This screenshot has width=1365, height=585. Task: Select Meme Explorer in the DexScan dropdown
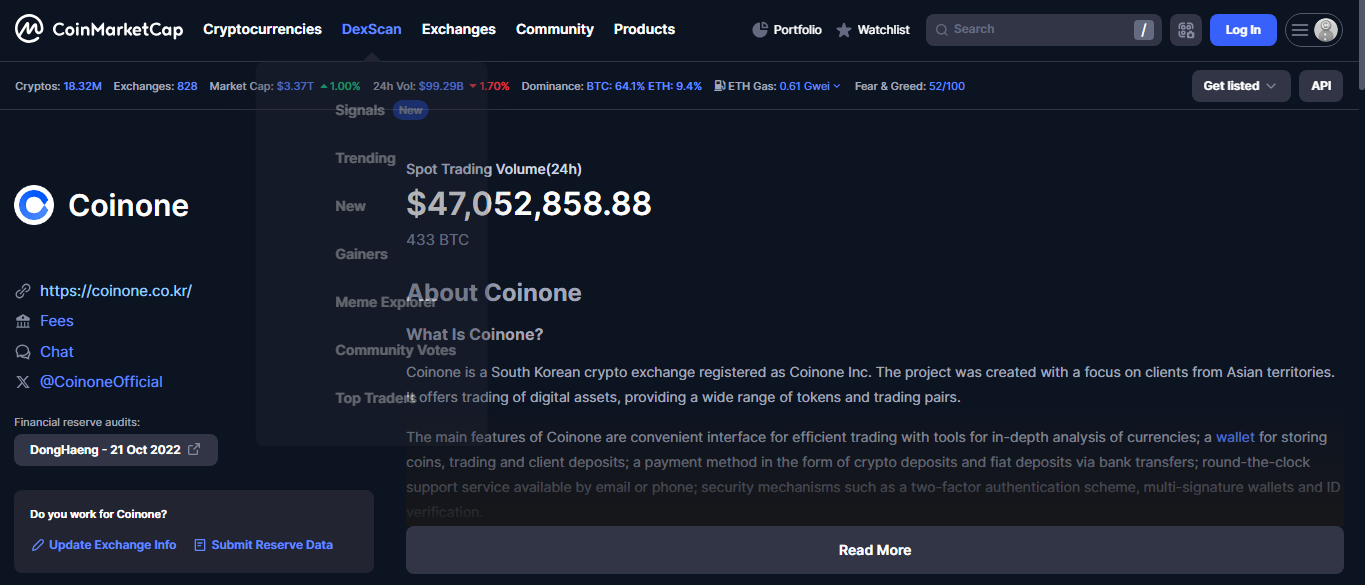click(x=386, y=302)
